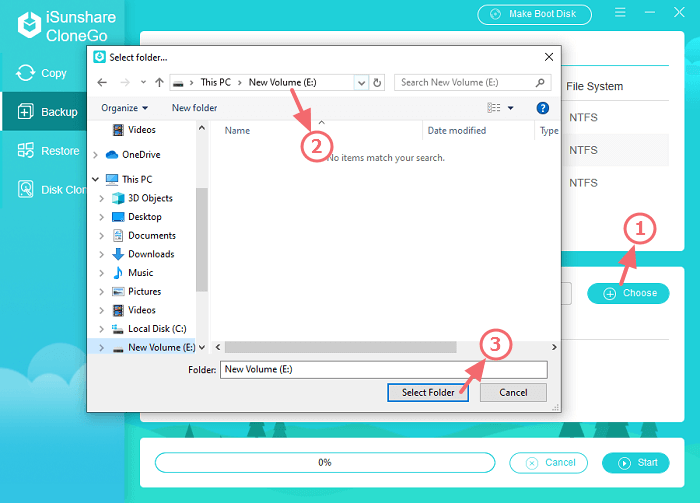Close the Select folder dialog
The image size is (700, 503).
(549, 57)
